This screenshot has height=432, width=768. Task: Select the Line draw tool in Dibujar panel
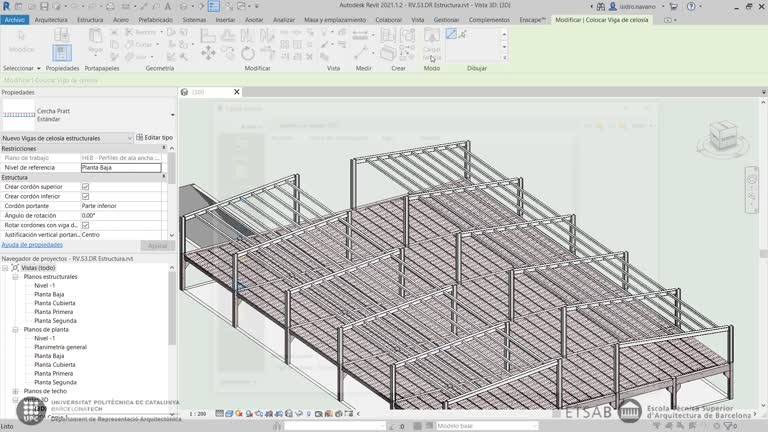[x=451, y=34]
